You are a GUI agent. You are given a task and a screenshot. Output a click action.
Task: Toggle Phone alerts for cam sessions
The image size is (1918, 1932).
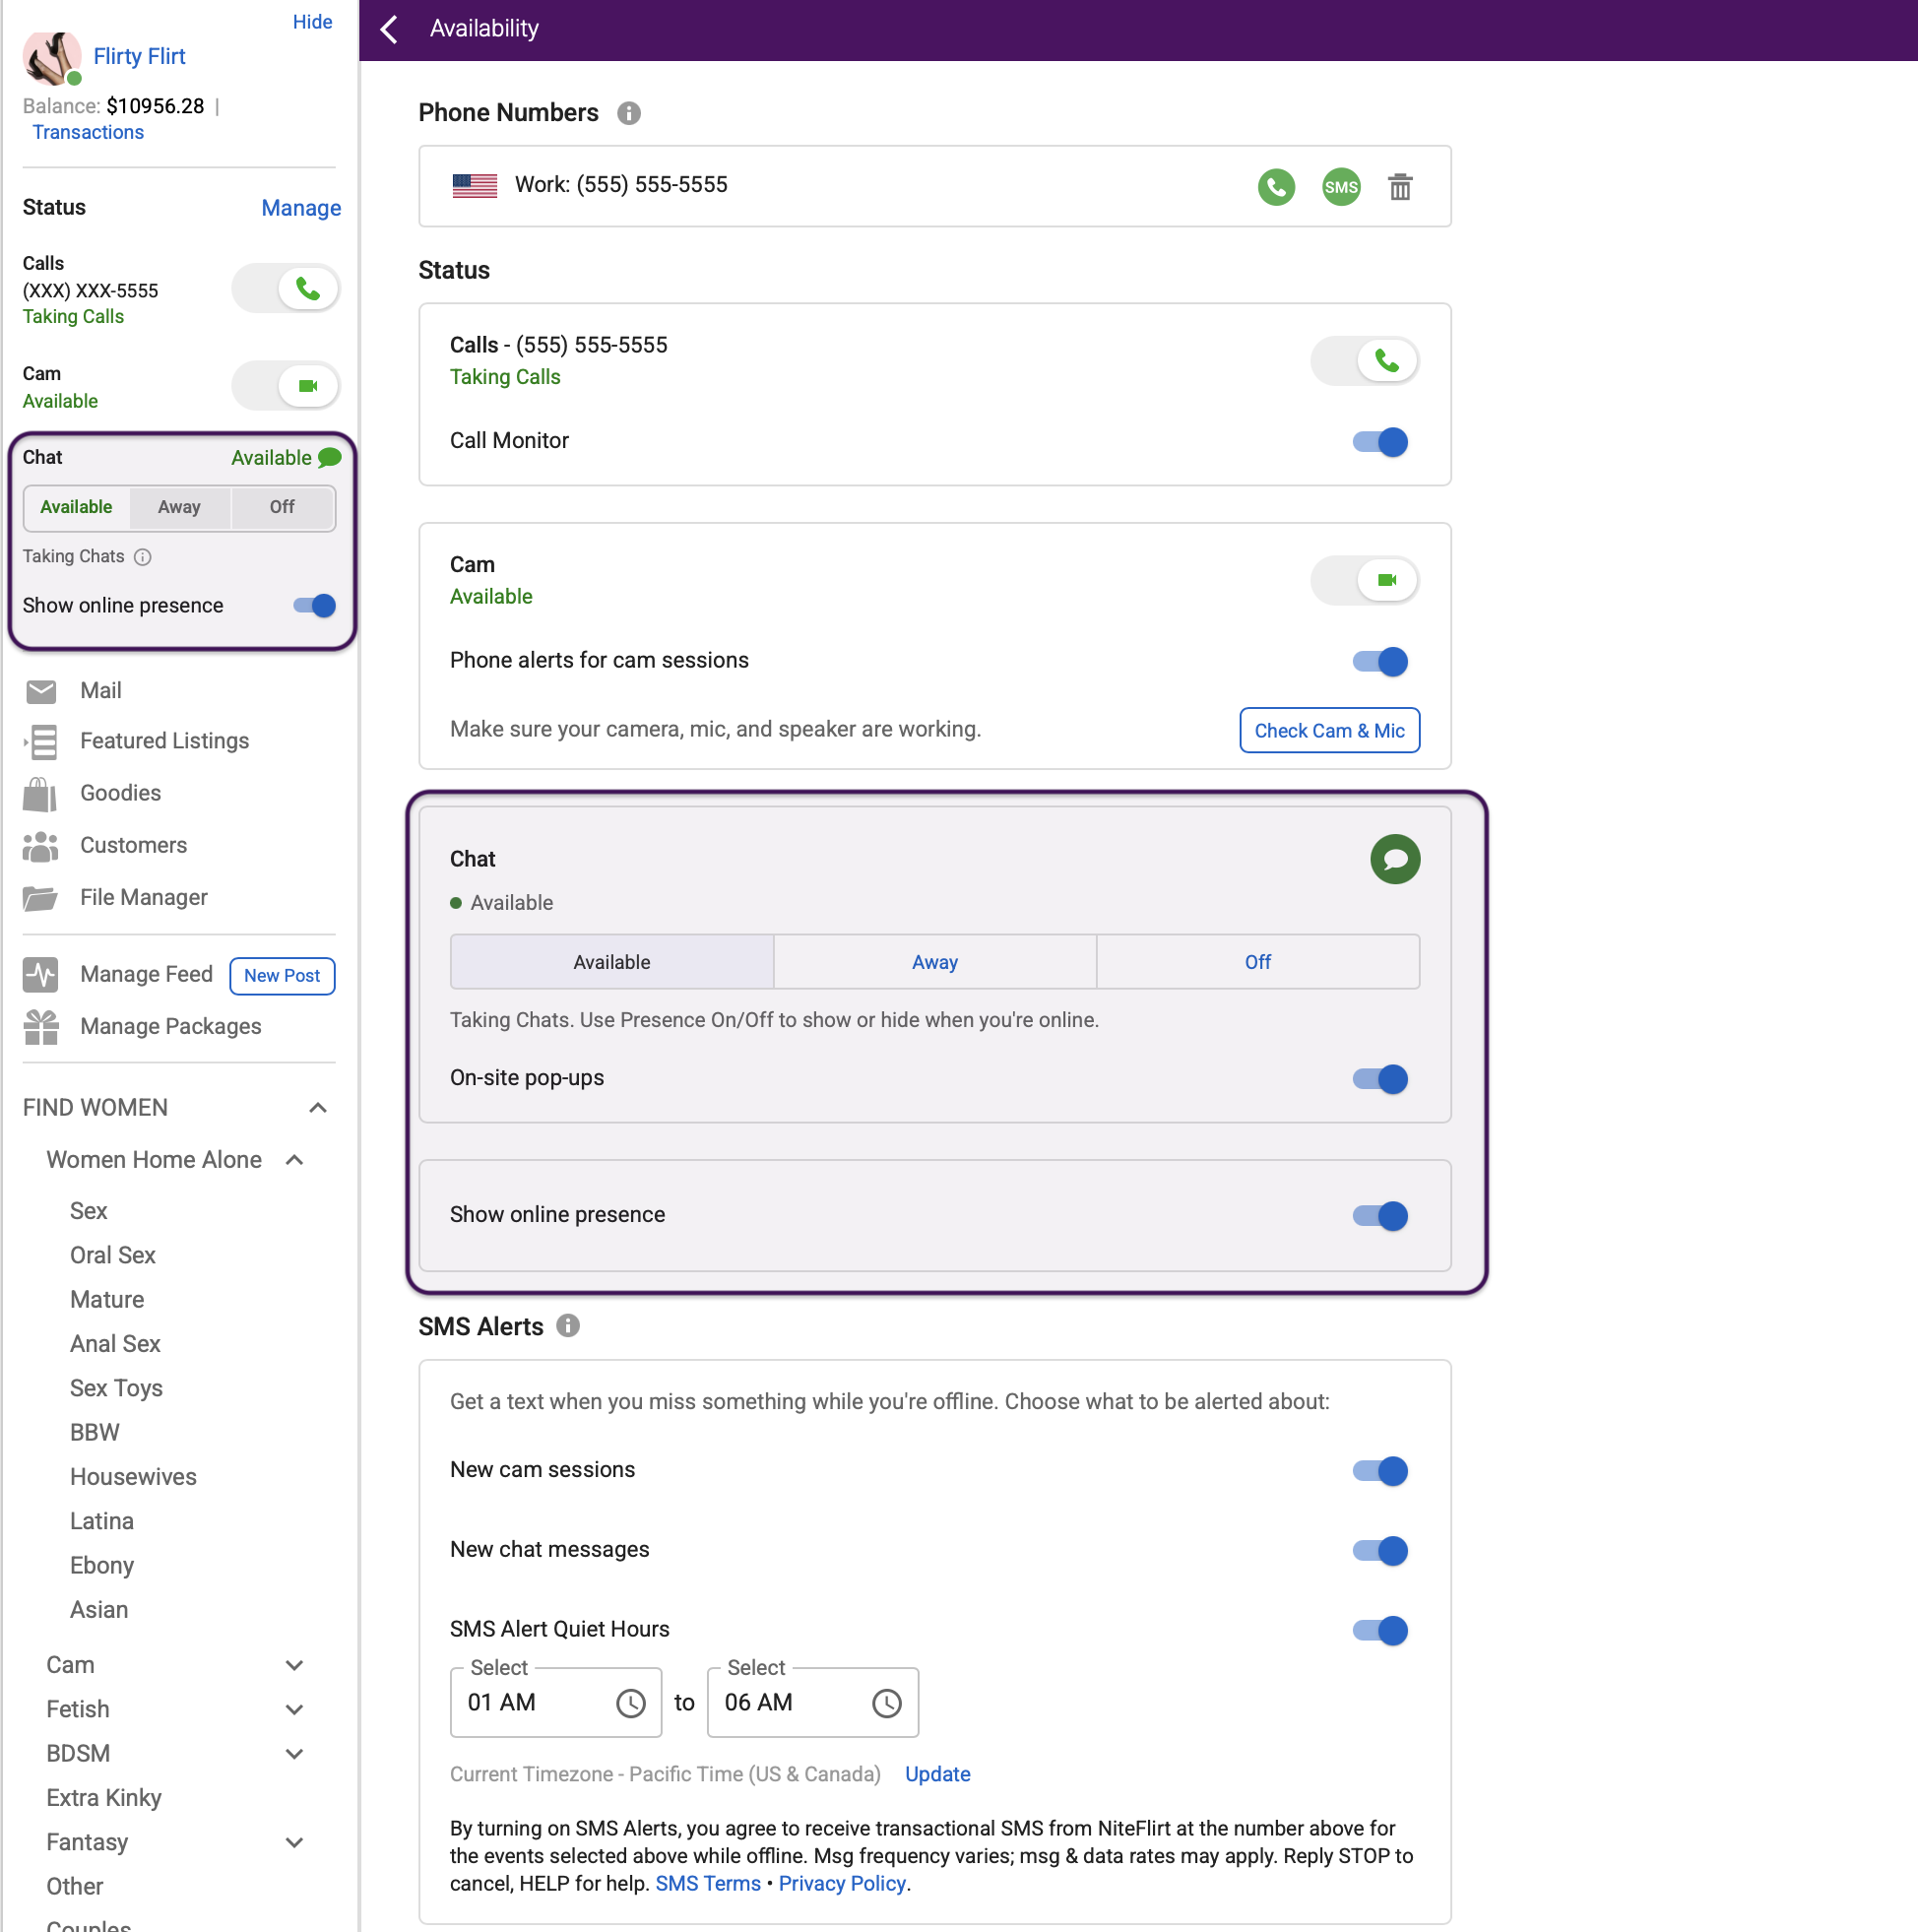[x=1380, y=662]
